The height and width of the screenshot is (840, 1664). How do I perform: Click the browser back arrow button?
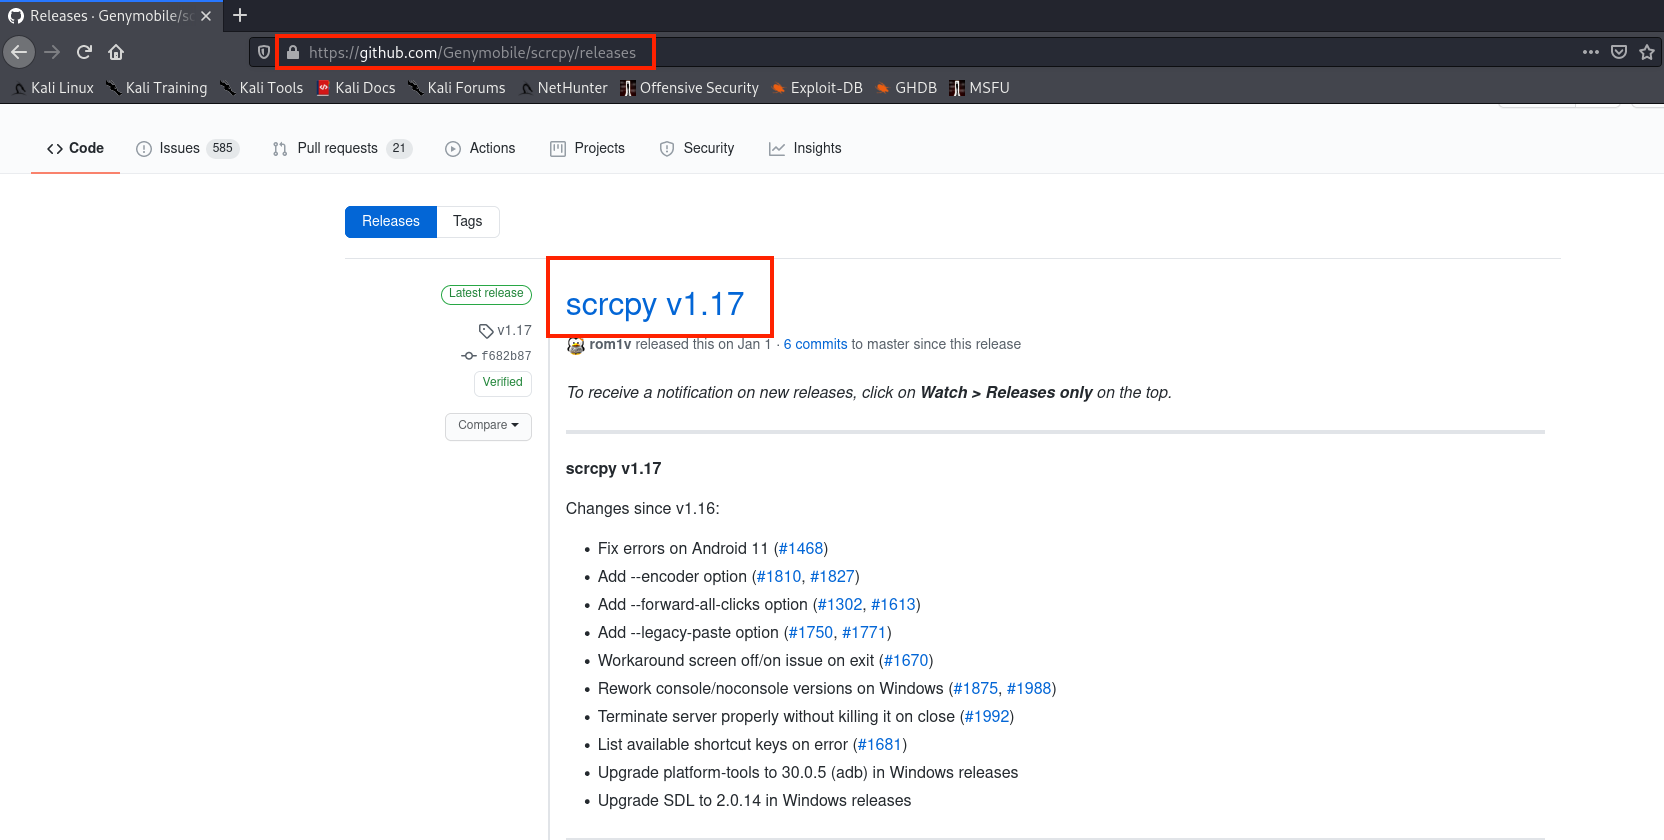[19, 52]
